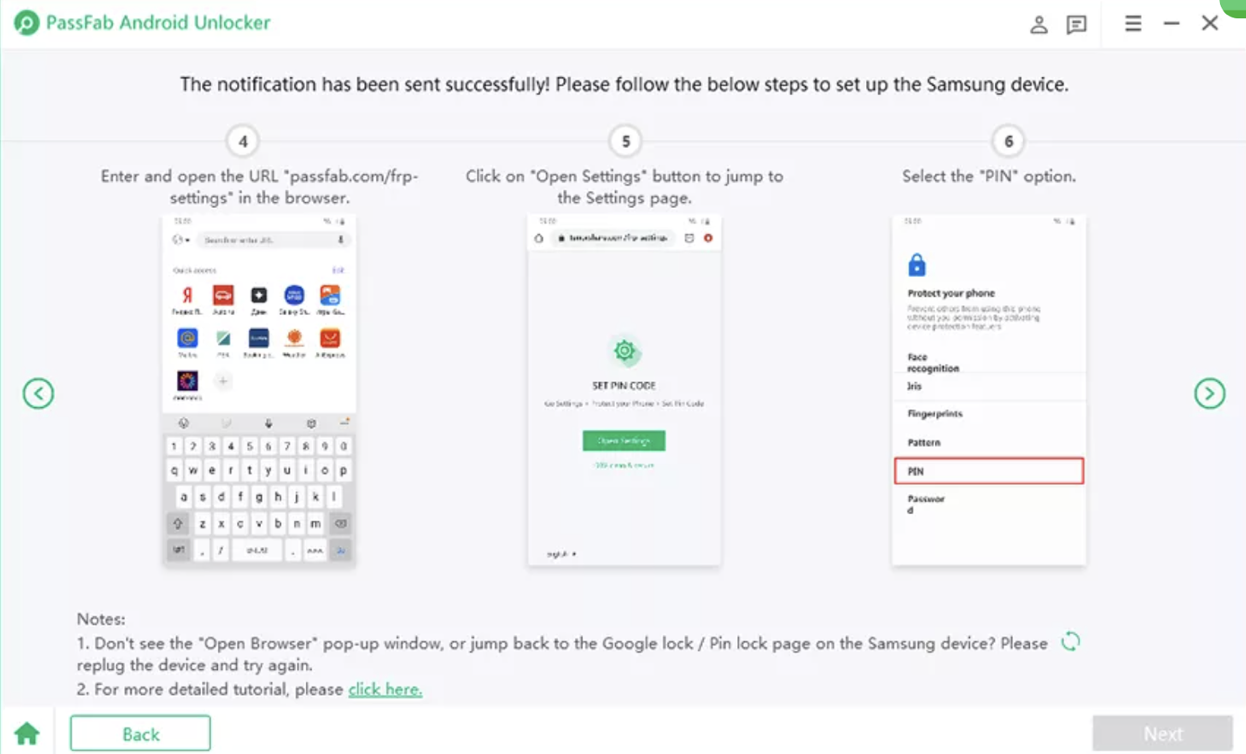Viewport: 1246px width, 754px height.
Task: Click the step 6 PIN option screenshot
Action: pyautogui.click(x=989, y=390)
